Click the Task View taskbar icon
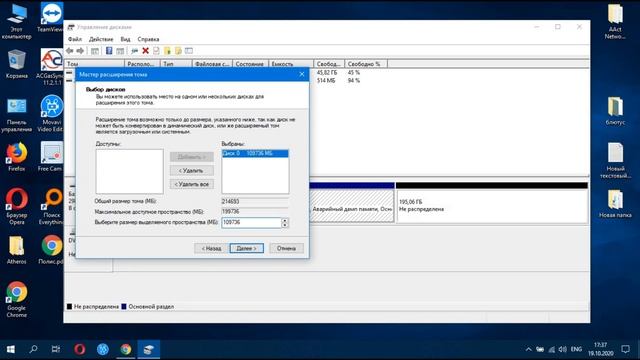Screen dimensions: 640x360 click(x=56, y=349)
